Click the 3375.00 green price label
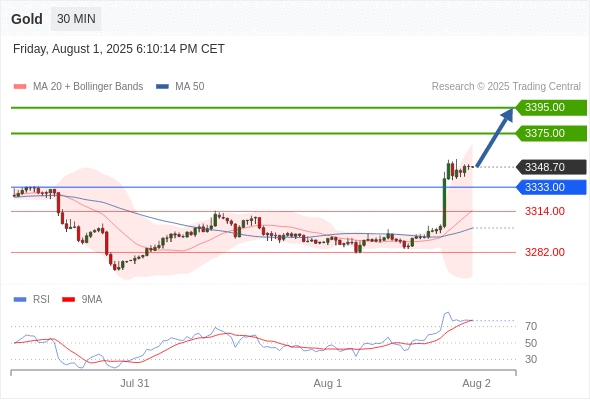Screen dimensions: 590x400 click(x=551, y=134)
